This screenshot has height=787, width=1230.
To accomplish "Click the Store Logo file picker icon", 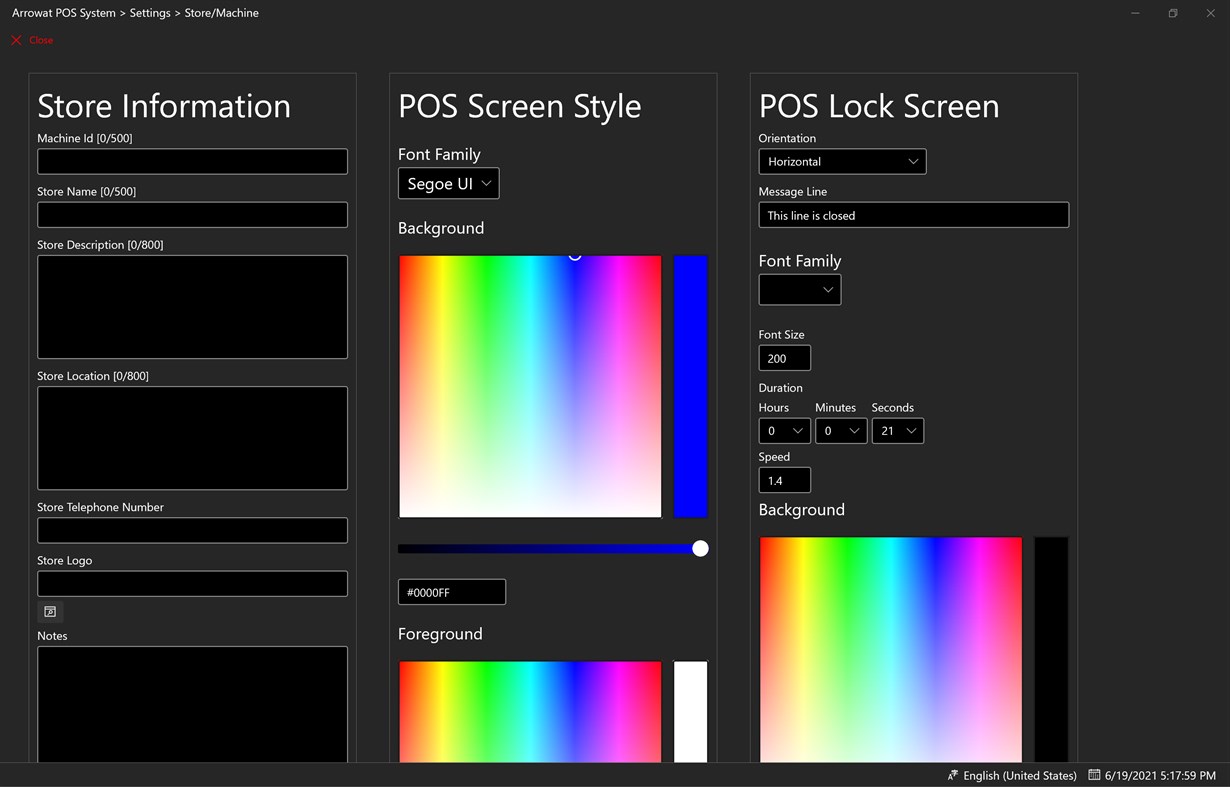I will coord(50,611).
